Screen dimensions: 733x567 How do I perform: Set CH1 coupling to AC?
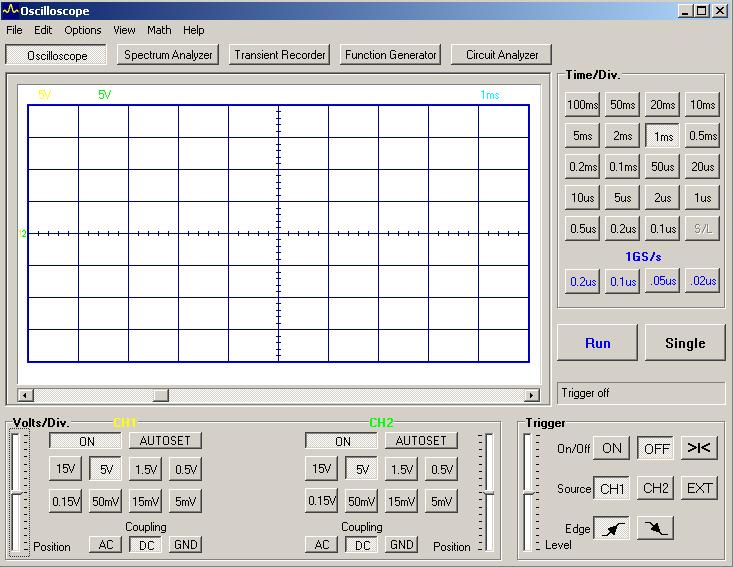(106, 545)
